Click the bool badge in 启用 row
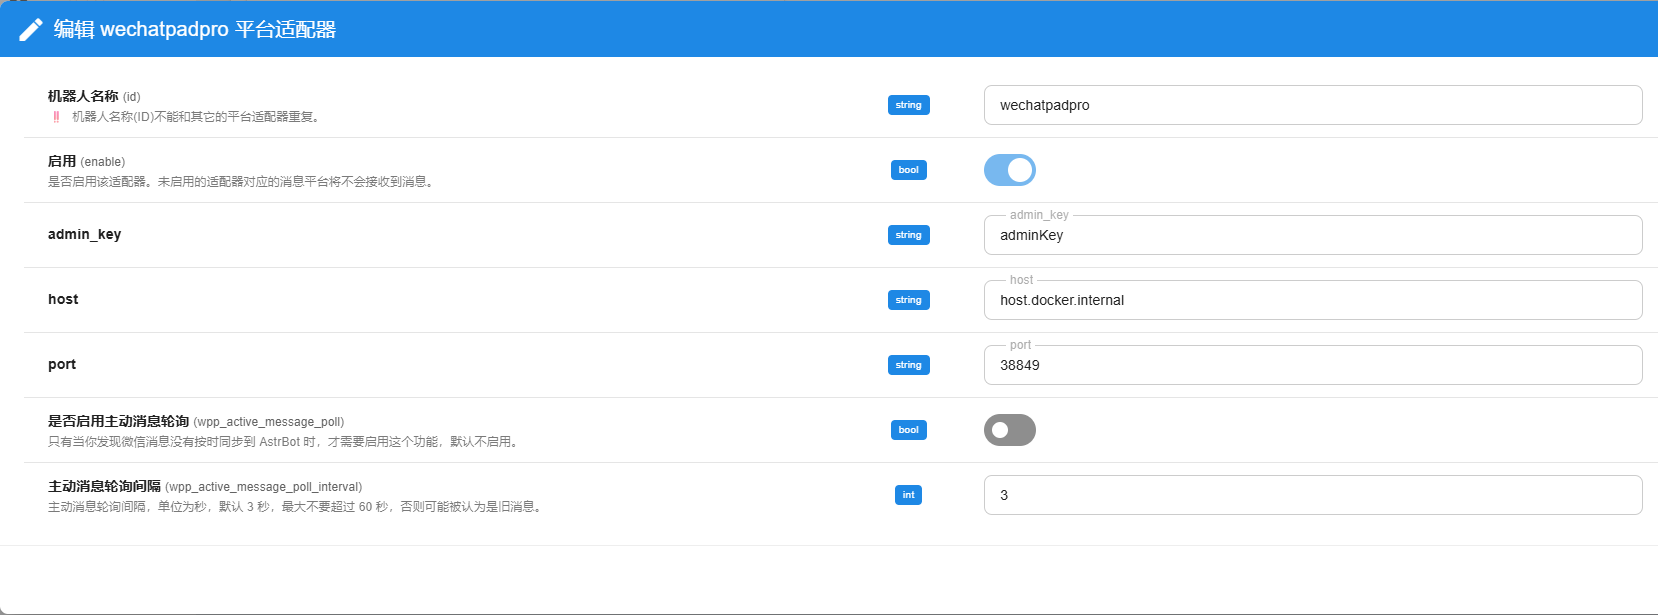Viewport: 1658px width, 615px height. (x=909, y=170)
